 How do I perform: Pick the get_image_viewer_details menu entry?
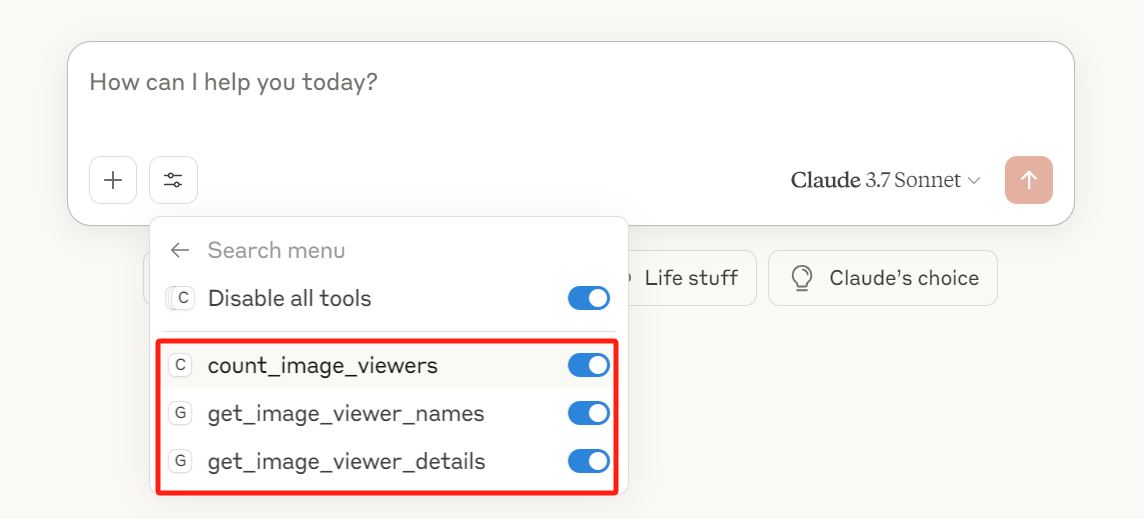point(346,462)
